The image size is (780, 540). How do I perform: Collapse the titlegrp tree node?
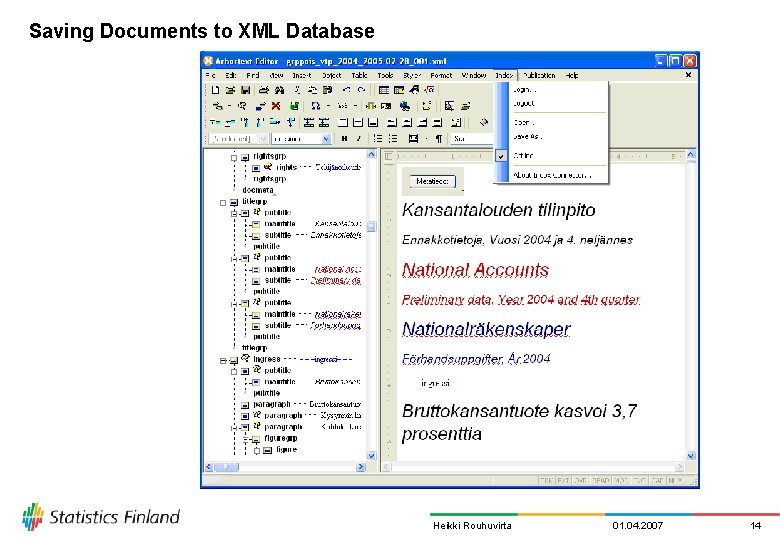(223, 203)
